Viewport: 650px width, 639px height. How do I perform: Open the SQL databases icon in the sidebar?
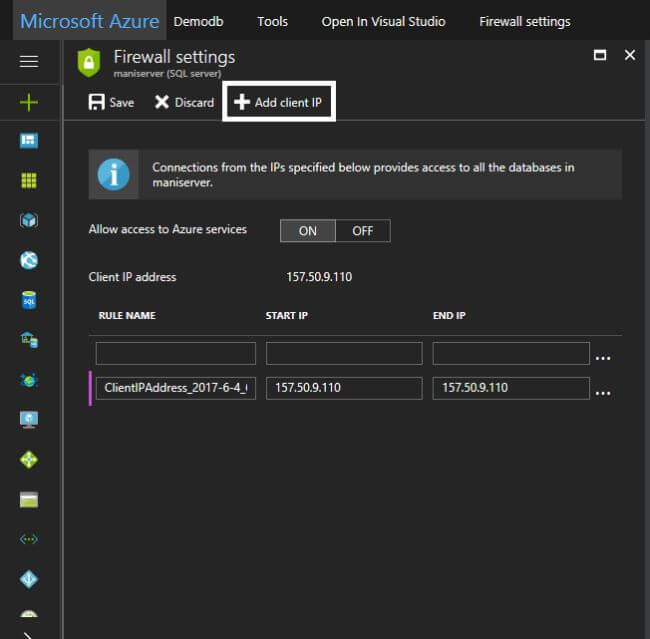pyautogui.click(x=29, y=300)
